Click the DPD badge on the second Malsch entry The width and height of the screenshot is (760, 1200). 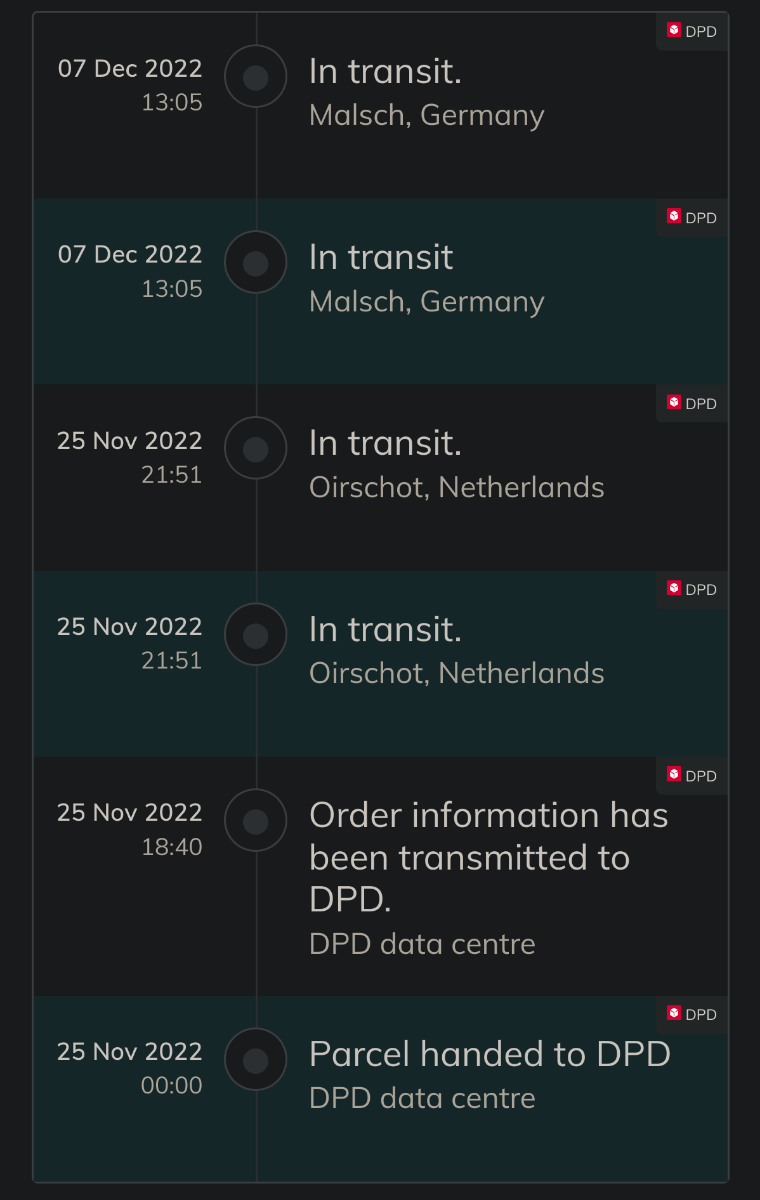pyautogui.click(x=692, y=217)
